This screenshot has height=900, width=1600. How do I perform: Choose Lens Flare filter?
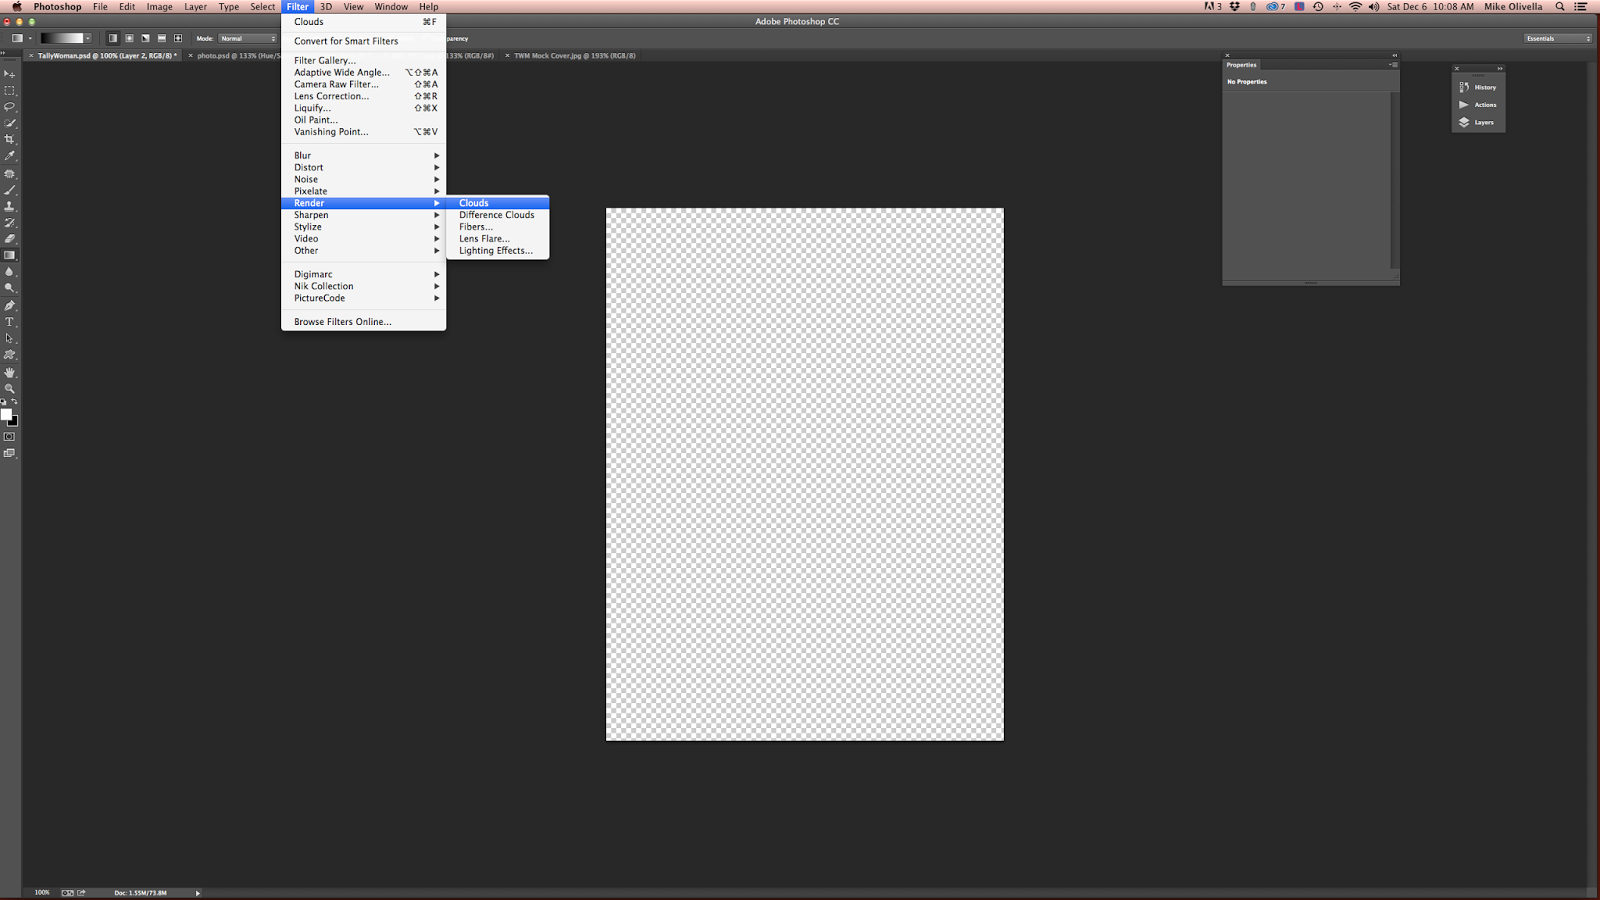coord(497,239)
